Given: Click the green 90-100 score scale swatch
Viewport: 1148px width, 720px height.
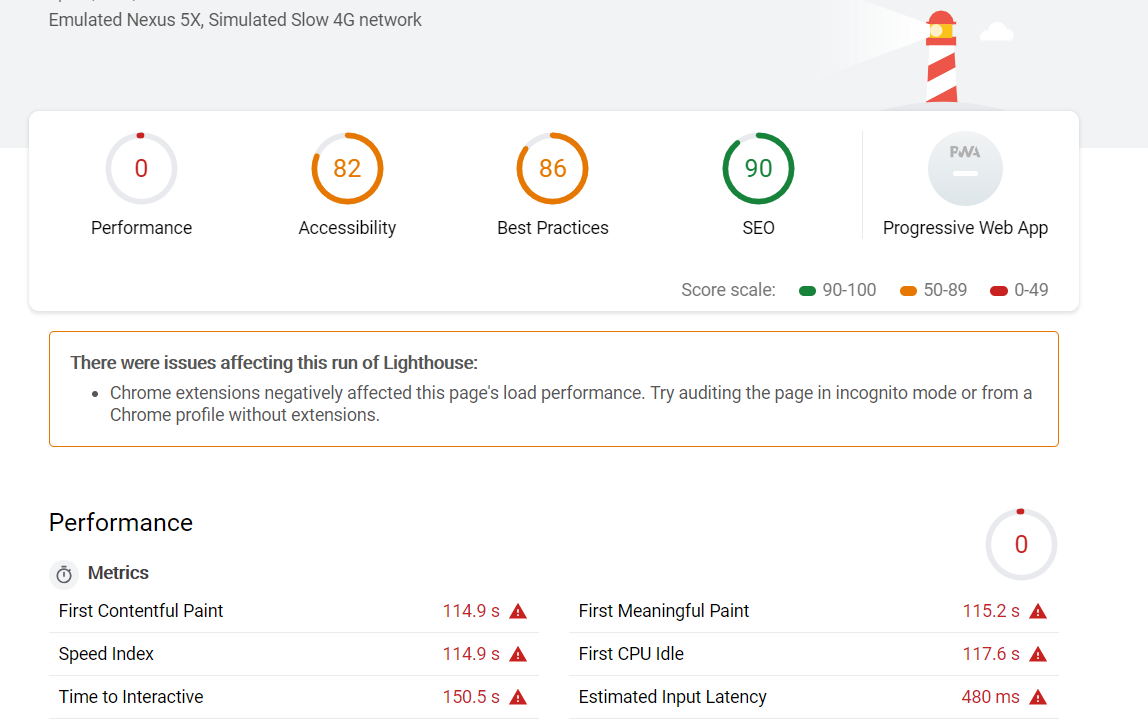Looking at the screenshot, I should point(808,291).
